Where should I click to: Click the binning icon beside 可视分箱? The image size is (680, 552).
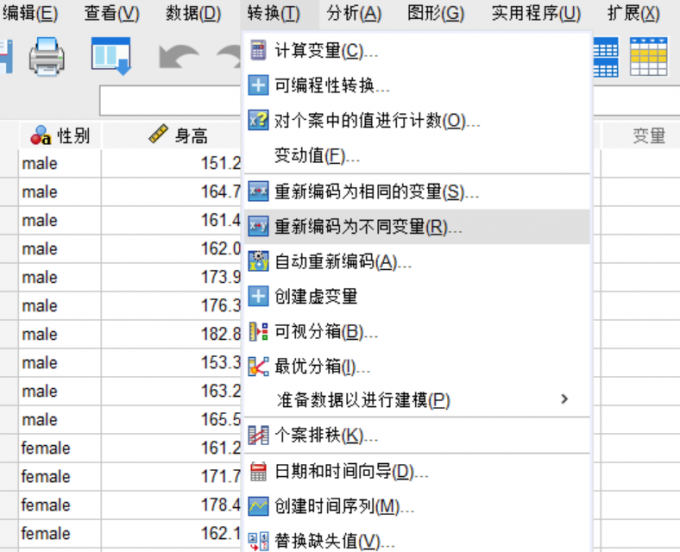click(258, 332)
